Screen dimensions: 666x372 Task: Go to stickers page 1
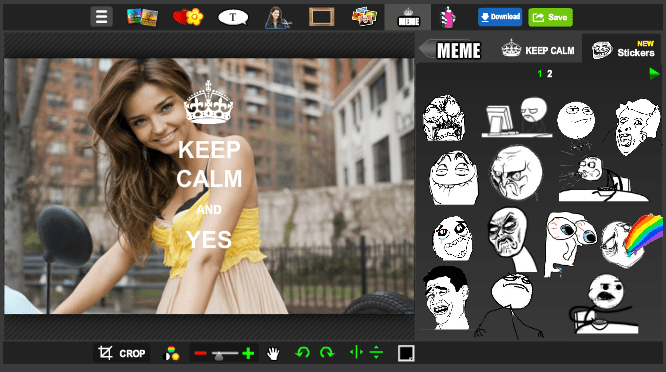click(539, 74)
